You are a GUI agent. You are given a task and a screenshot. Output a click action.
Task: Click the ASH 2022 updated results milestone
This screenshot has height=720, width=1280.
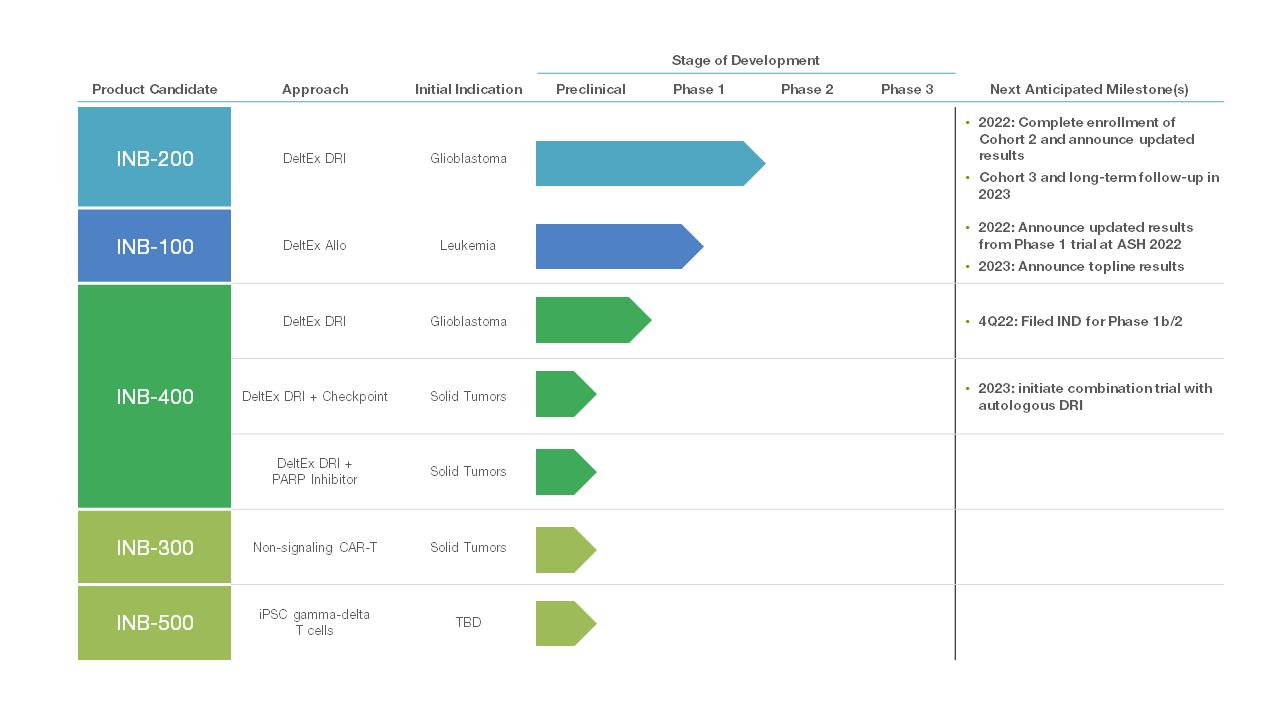(x=1085, y=236)
